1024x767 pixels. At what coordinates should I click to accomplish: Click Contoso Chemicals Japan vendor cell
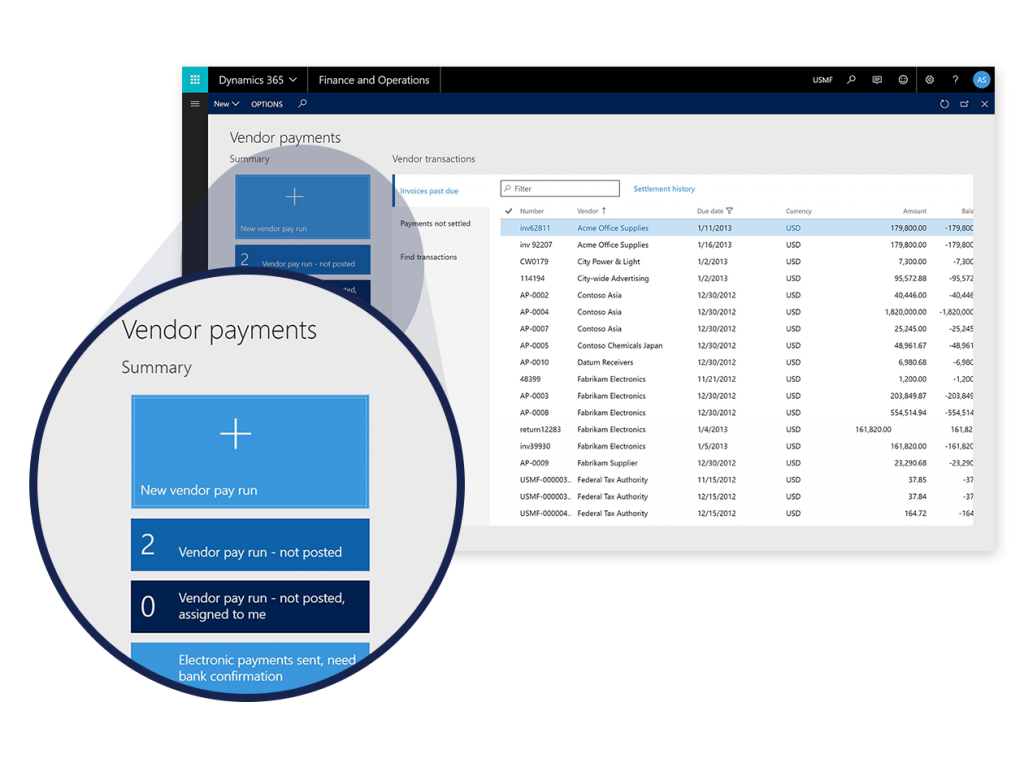tap(620, 346)
